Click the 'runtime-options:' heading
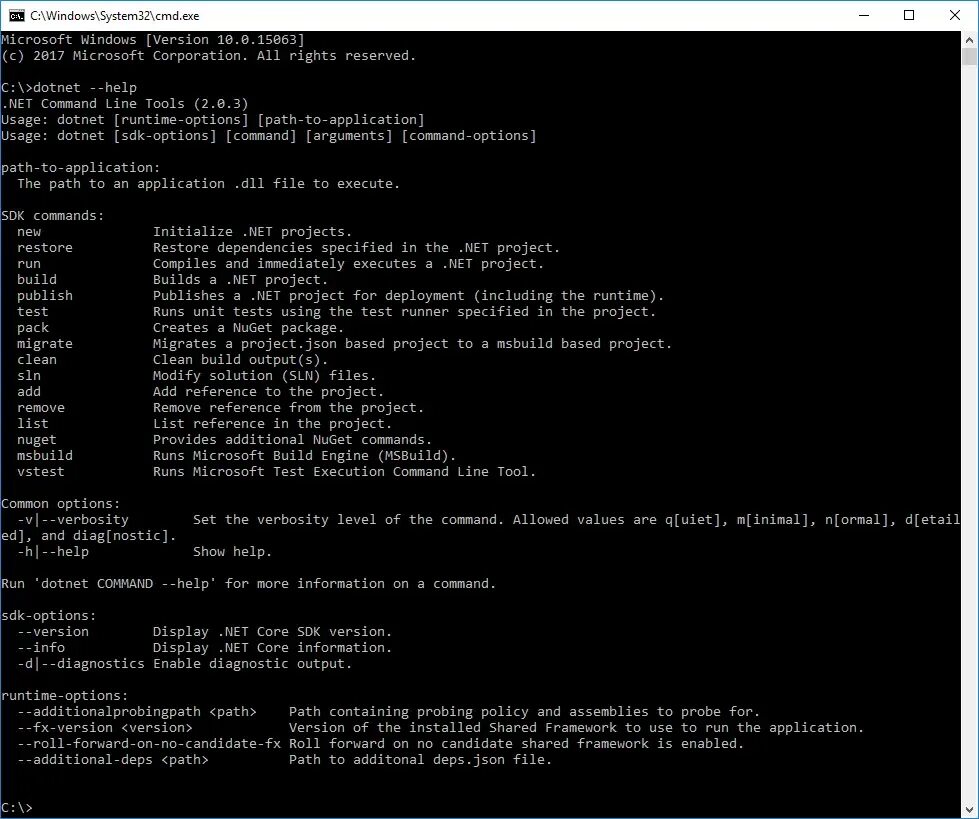 pyautogui.click(x=64, y=696)
